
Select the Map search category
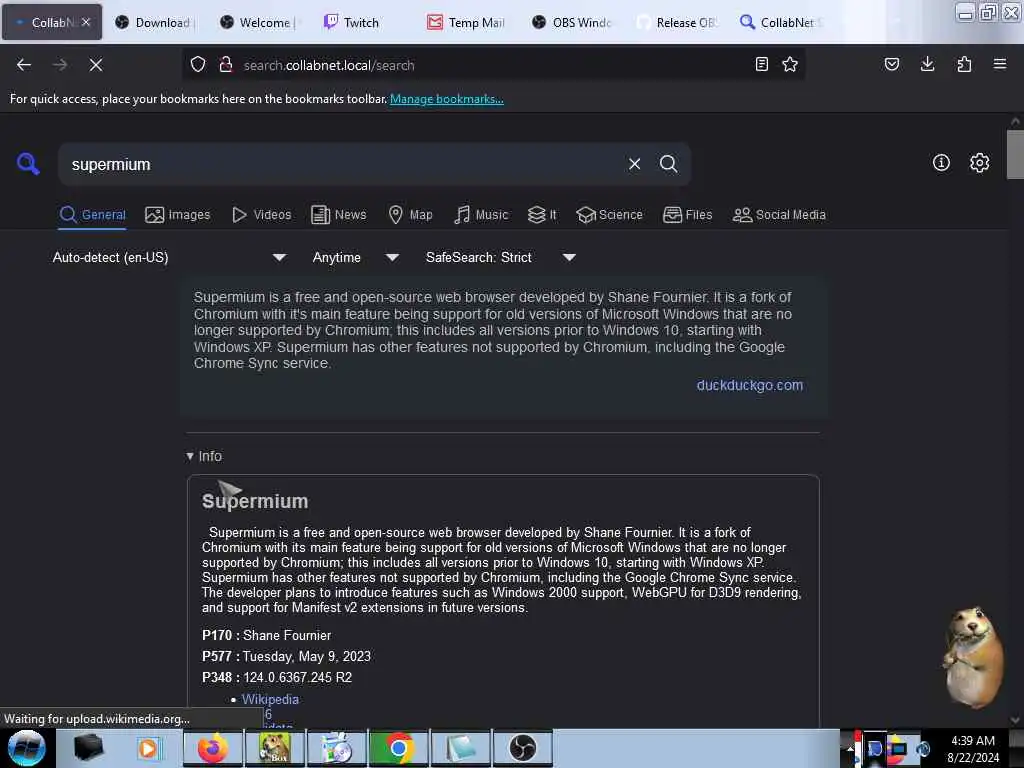410,214
